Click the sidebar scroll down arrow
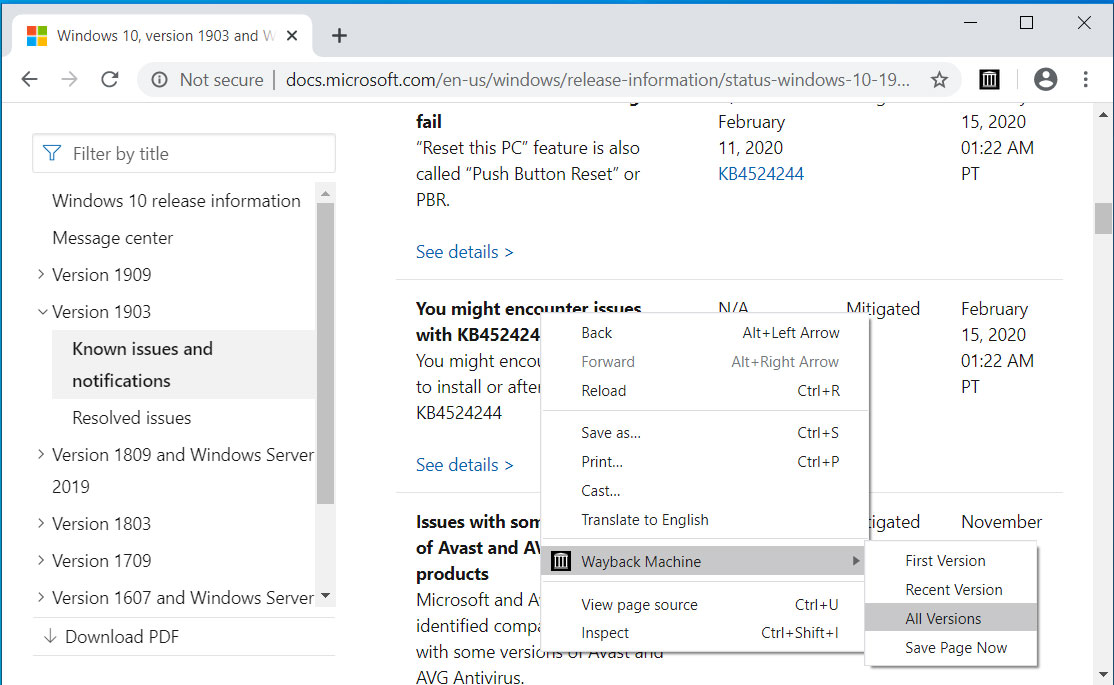 (x=325, y=596)
